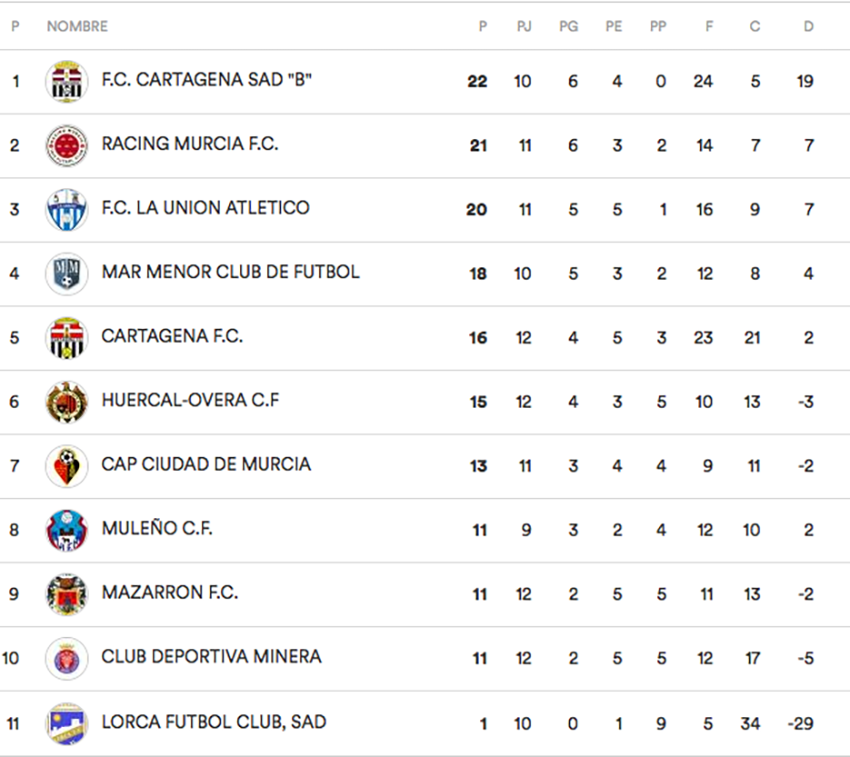Open the F.C. La Union Atletico badge
850x757 pixels.
click(67, 209)
